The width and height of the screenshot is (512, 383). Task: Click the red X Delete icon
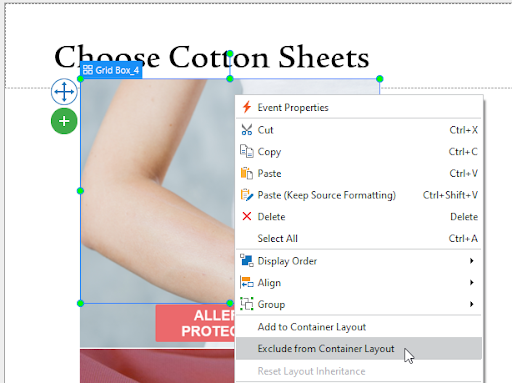point(247,216)
